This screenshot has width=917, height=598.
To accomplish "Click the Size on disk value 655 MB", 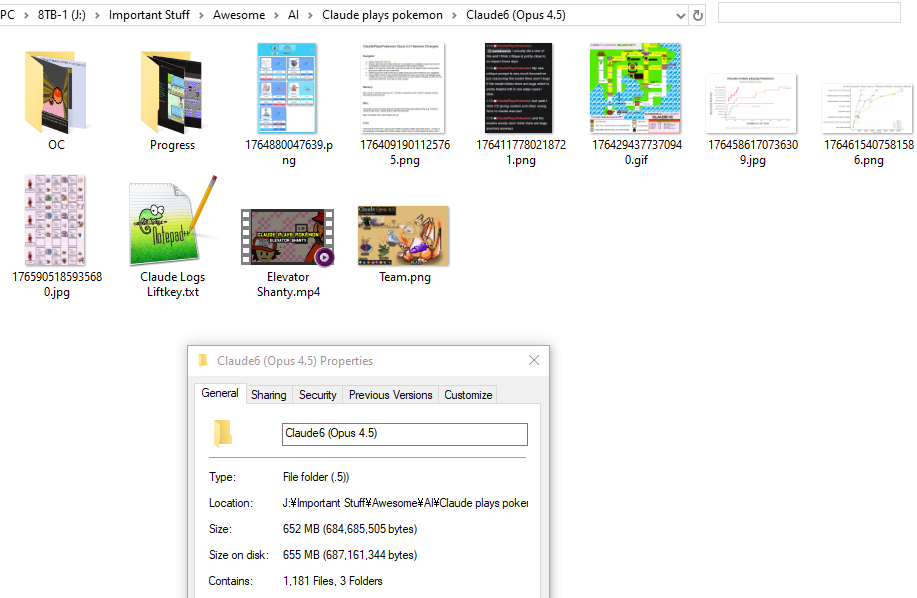I will click(x=350, y=555).
